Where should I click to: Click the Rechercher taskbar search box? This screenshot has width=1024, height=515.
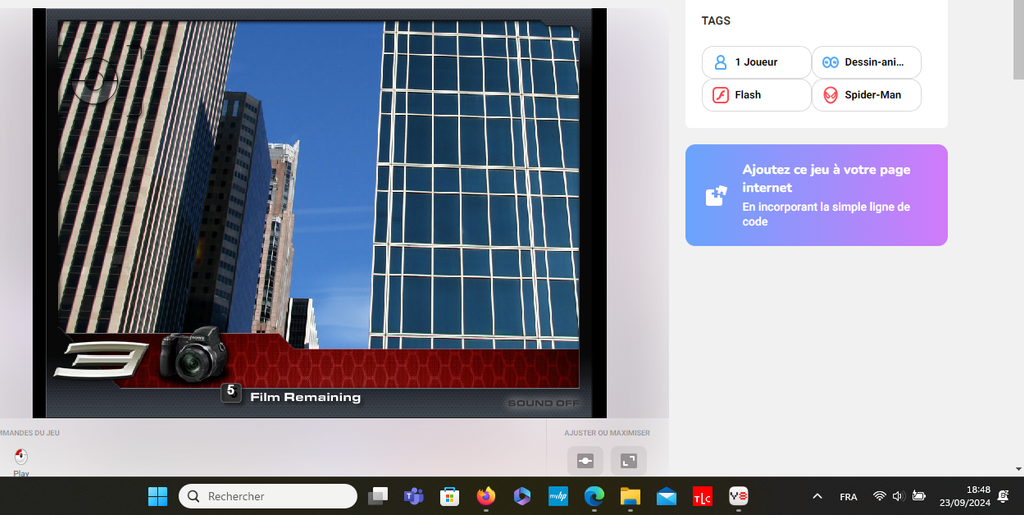[268, 496]
